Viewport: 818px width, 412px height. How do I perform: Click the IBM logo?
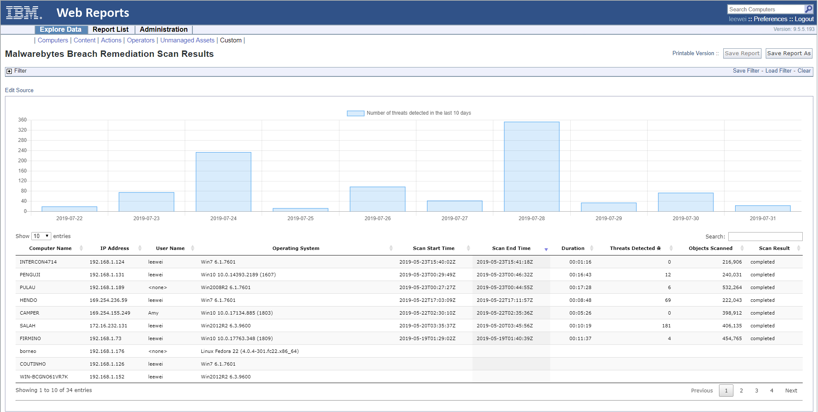click(24, 13)
